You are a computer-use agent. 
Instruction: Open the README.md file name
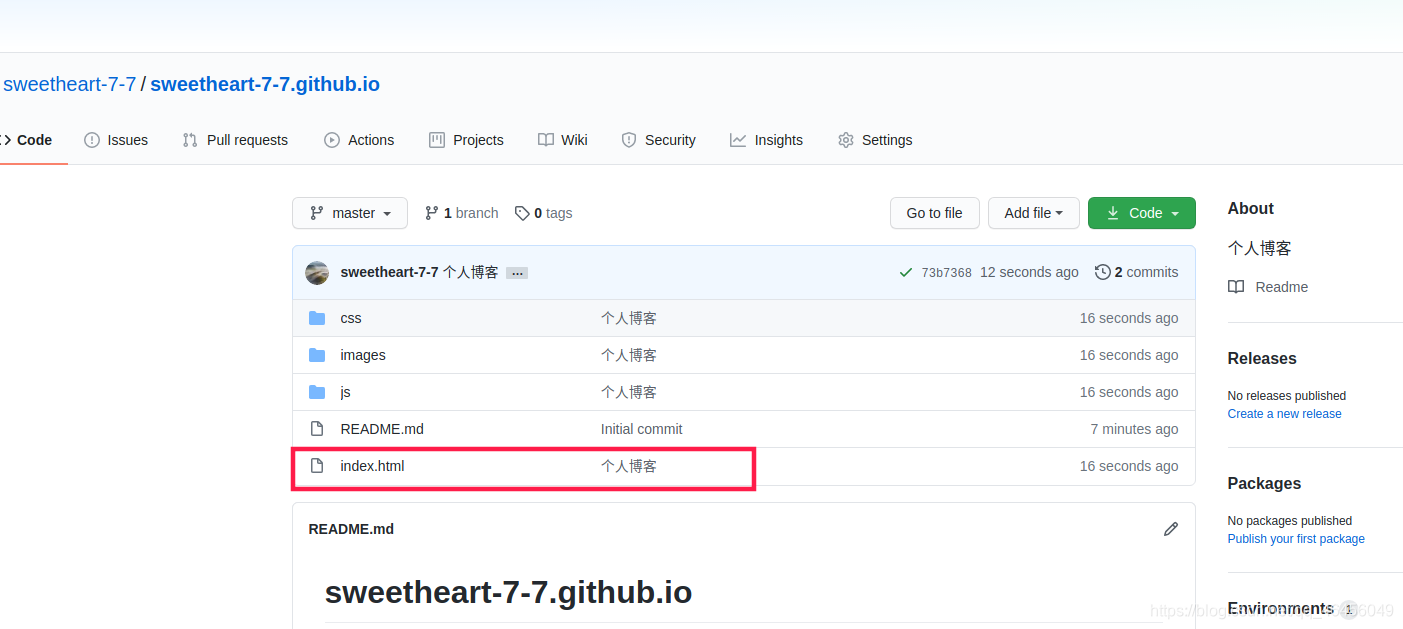click(x=382, y=429)
